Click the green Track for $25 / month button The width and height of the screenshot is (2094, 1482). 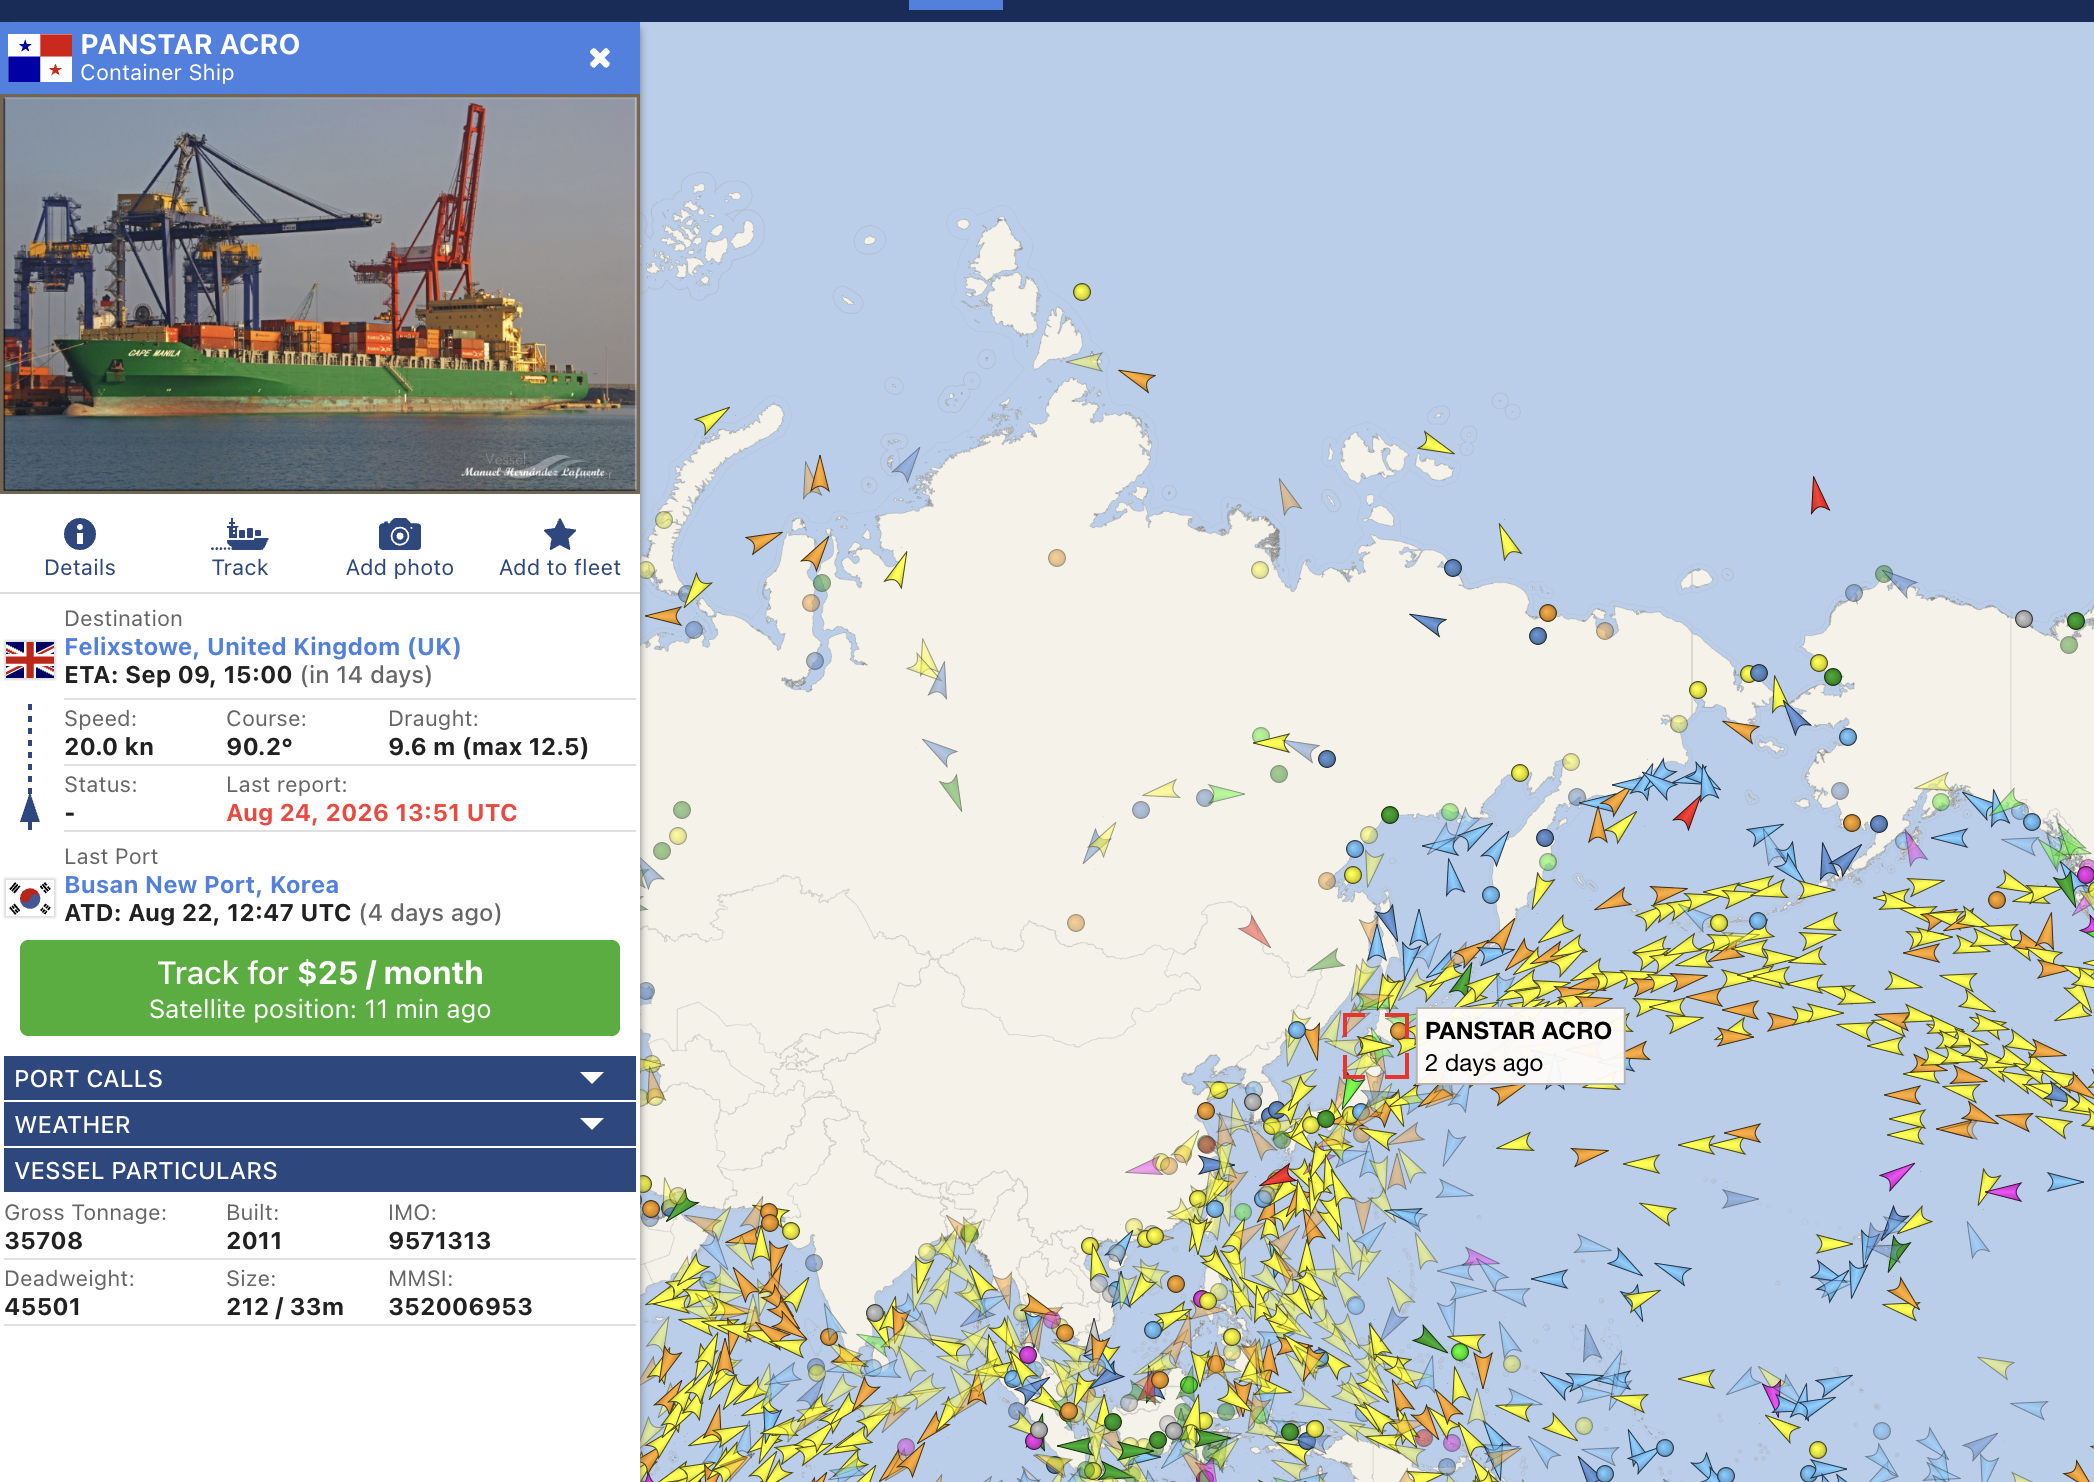click(320, 988)
